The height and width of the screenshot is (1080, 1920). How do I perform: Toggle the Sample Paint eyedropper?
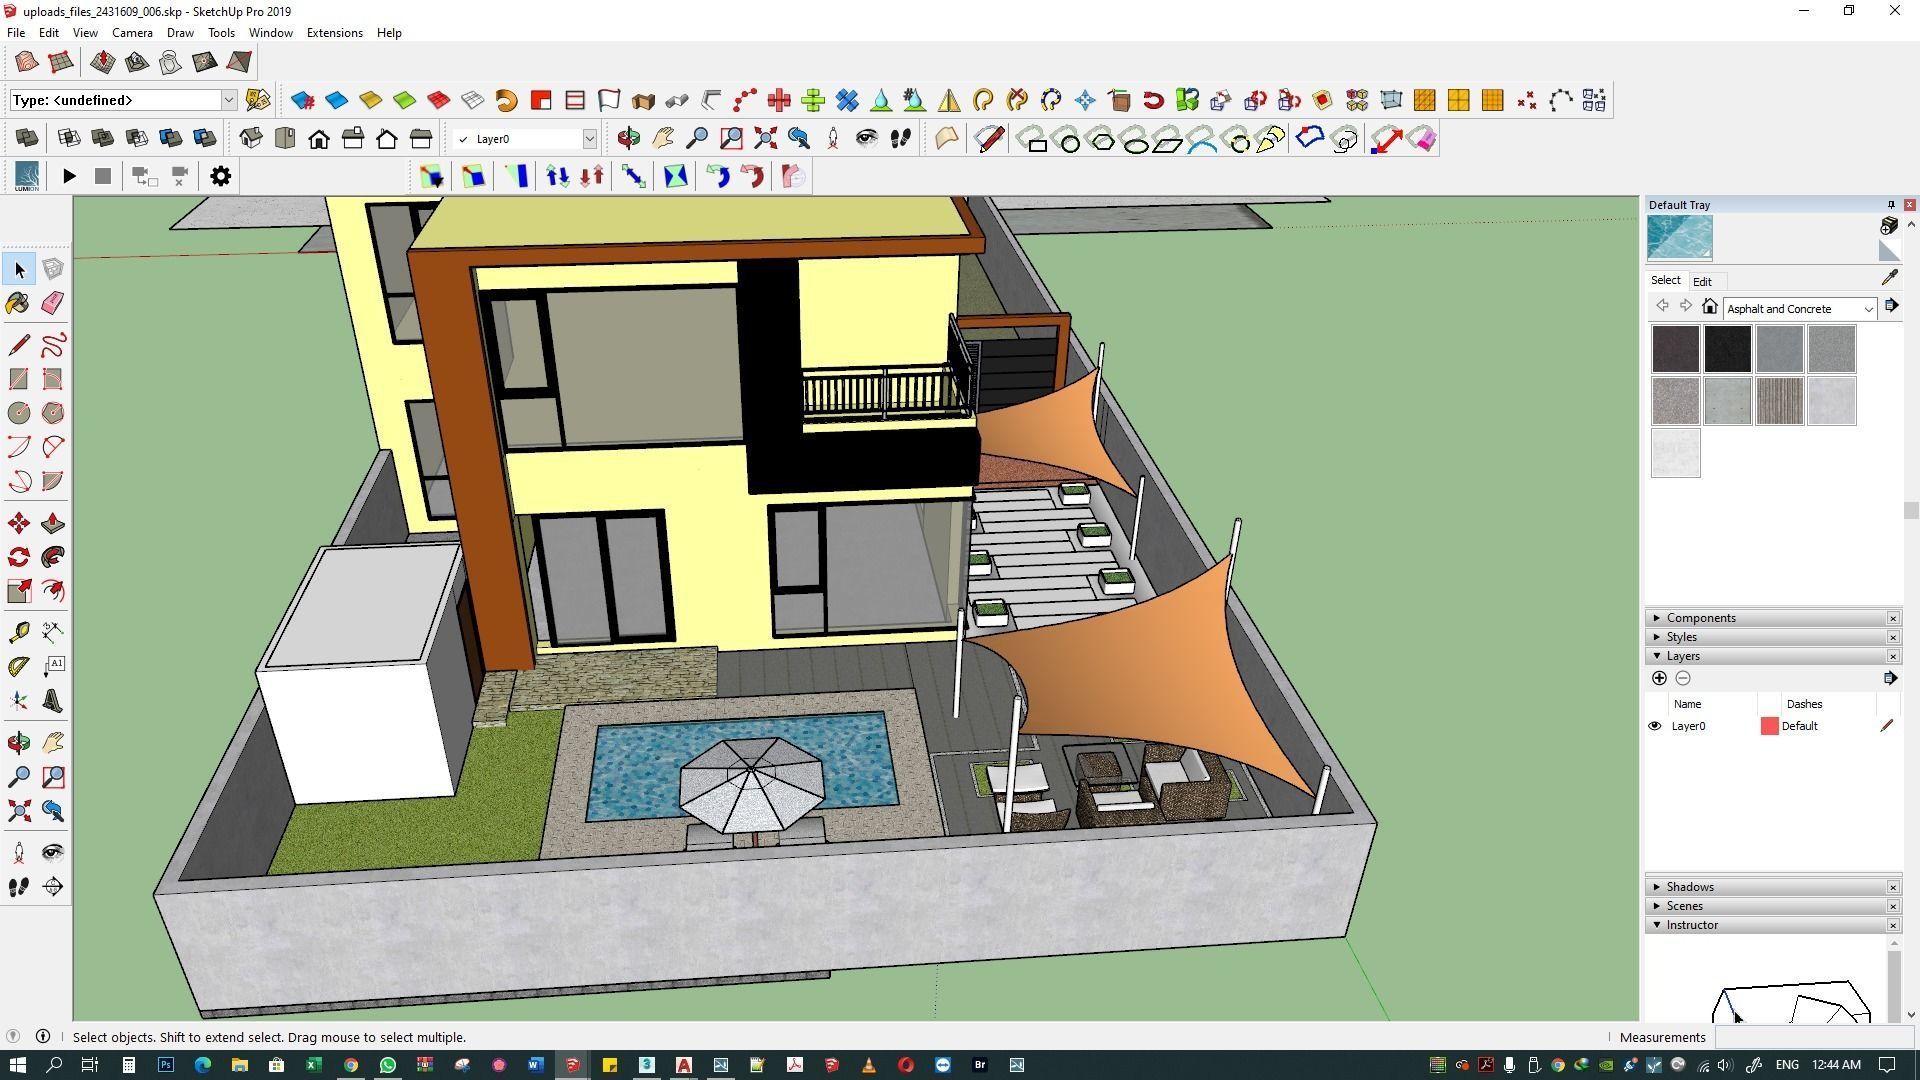[x=1889, y=279]
